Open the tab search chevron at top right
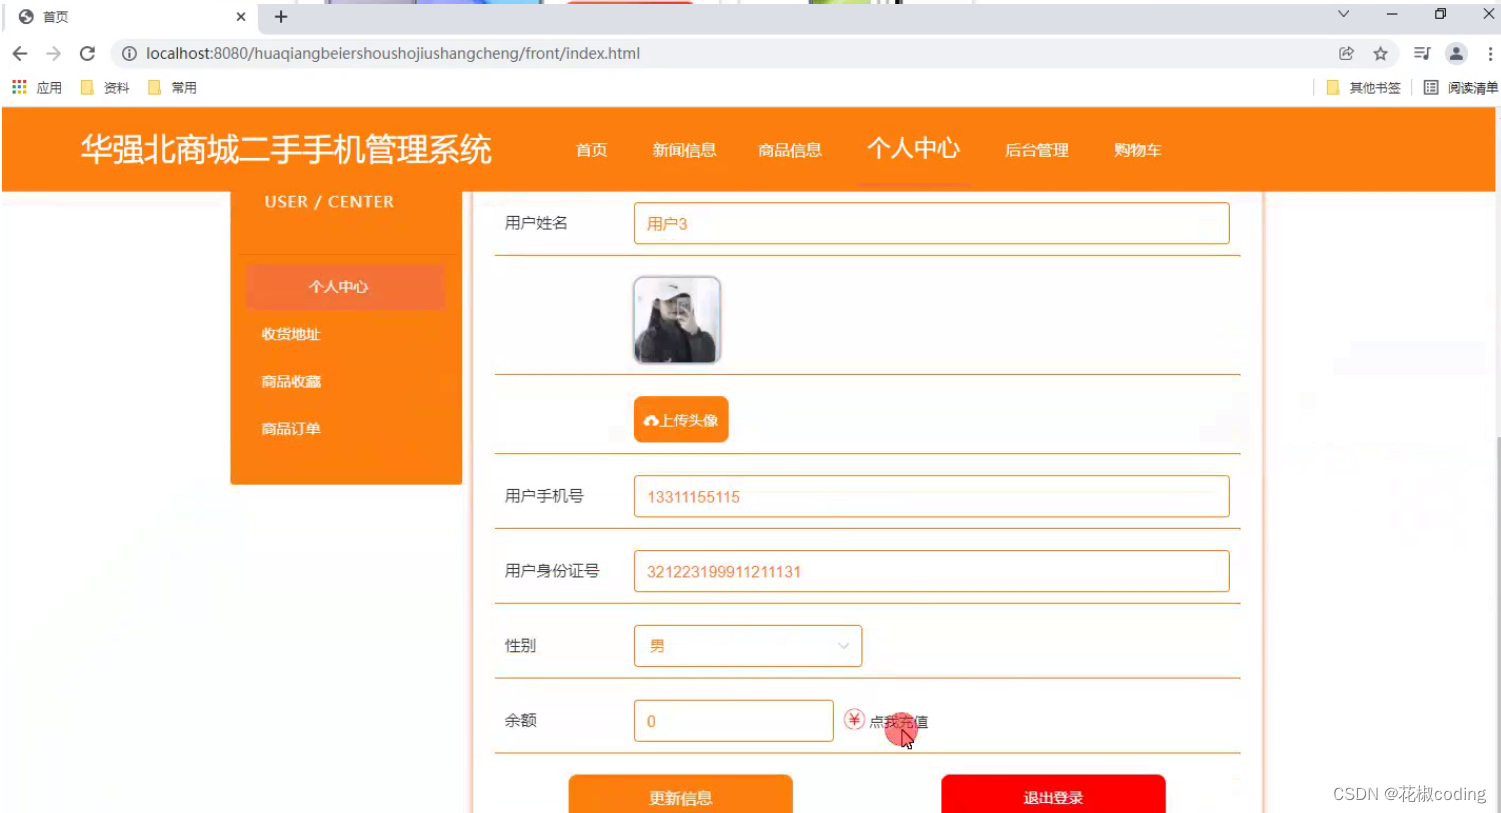 point(1343,16)
